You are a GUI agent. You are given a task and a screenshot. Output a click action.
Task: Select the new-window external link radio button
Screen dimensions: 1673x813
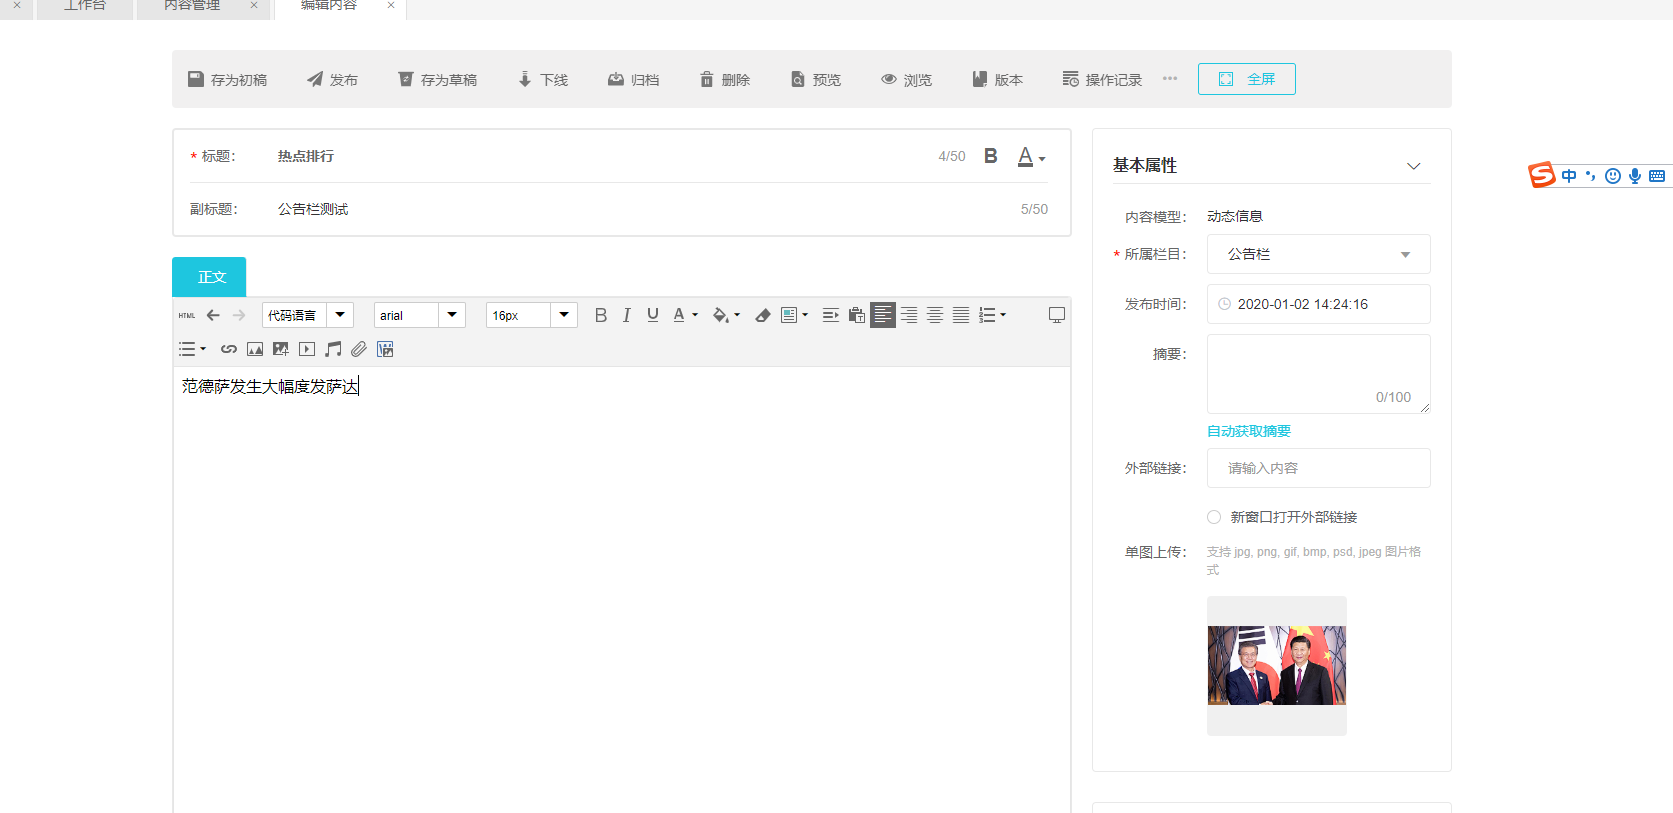coord(1214,517)
